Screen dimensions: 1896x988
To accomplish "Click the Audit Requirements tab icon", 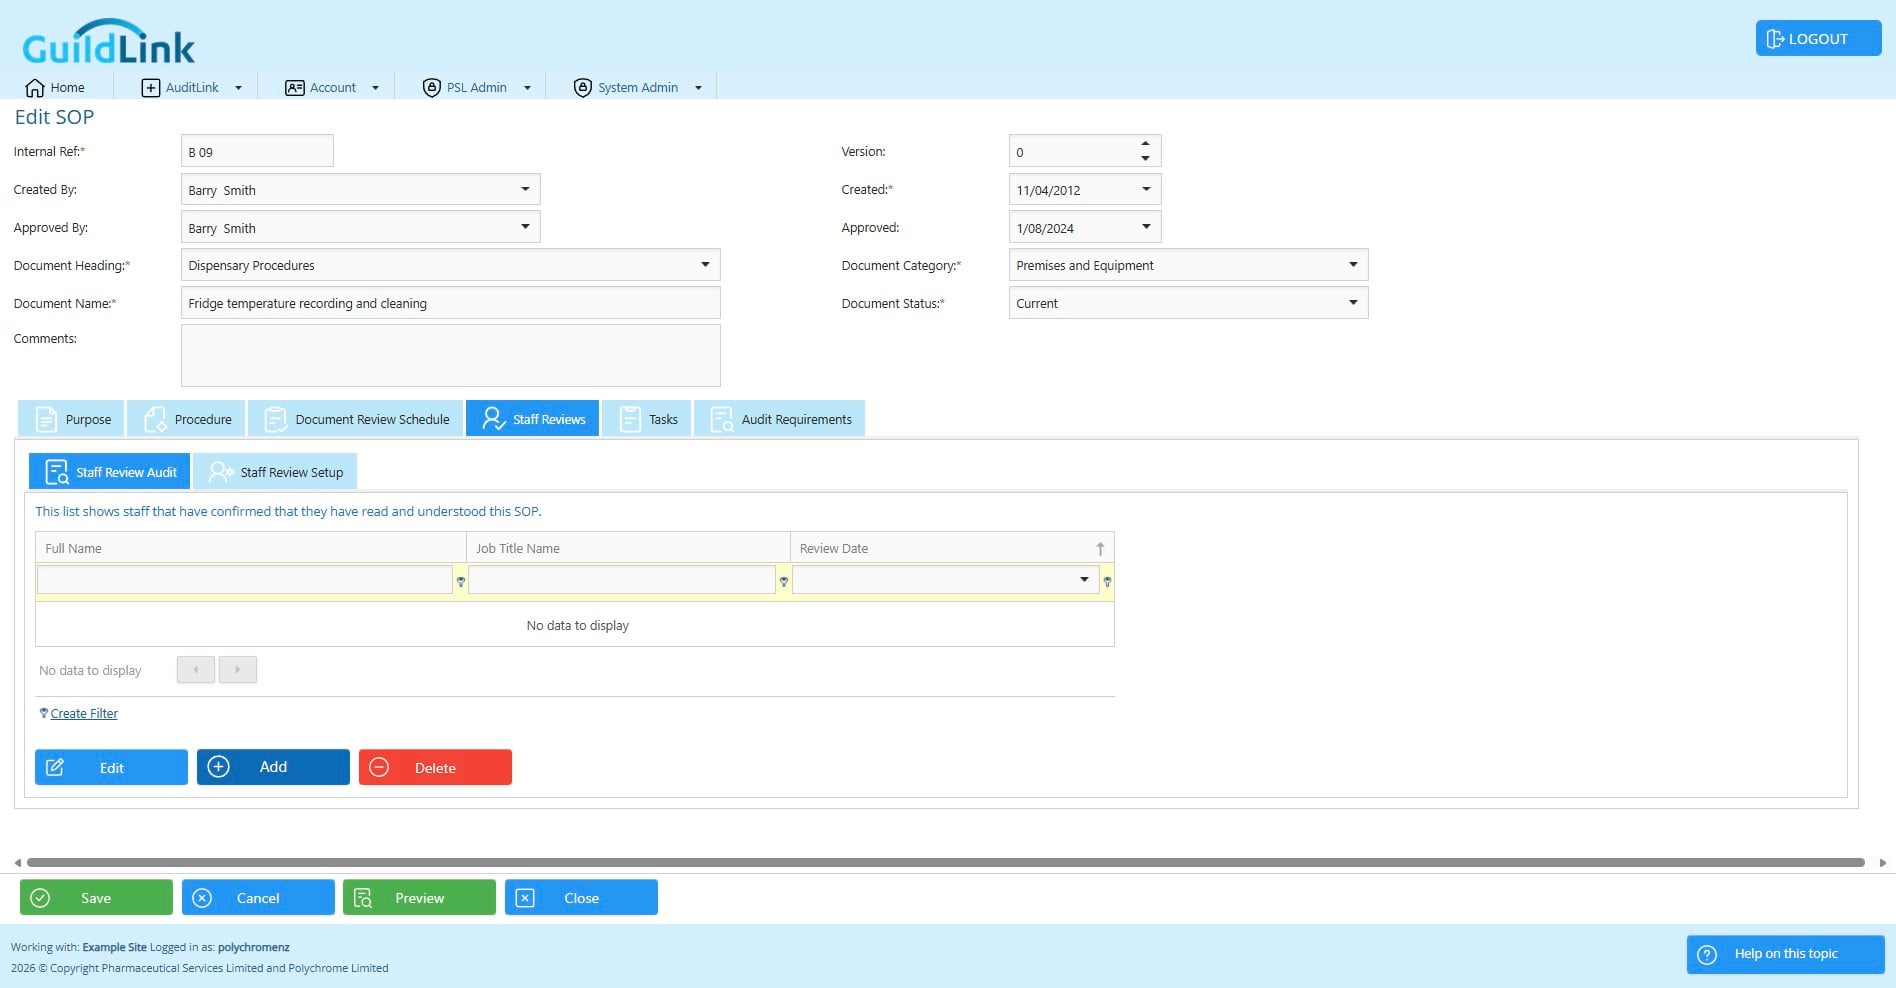I will 721,419.
